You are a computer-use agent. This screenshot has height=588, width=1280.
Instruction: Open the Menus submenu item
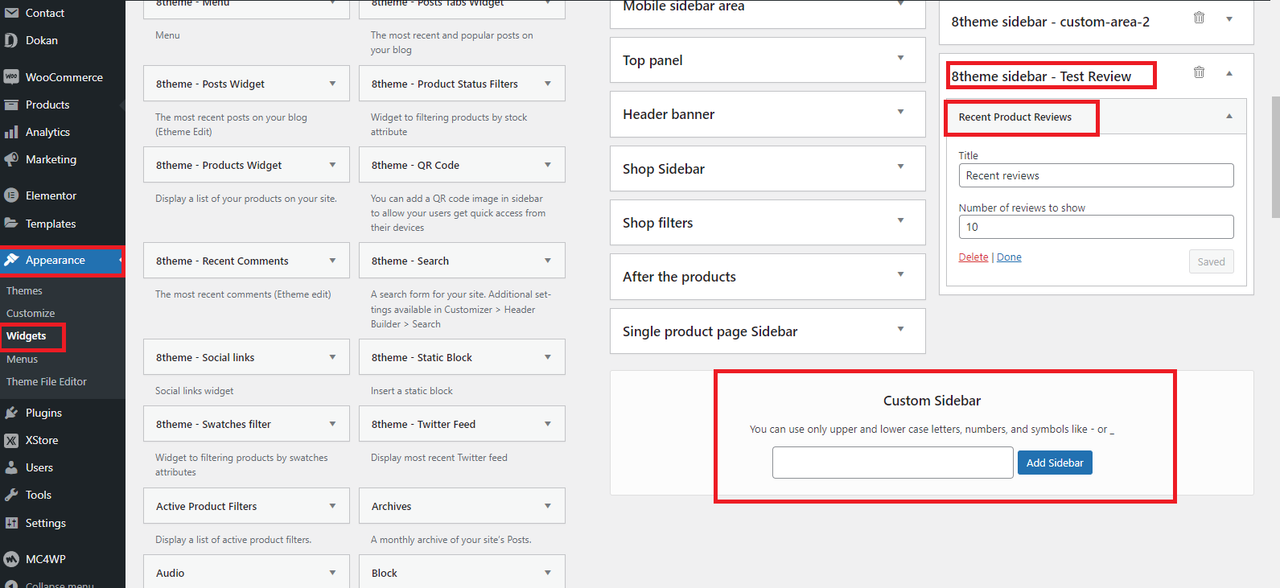(x=22, y=359)
